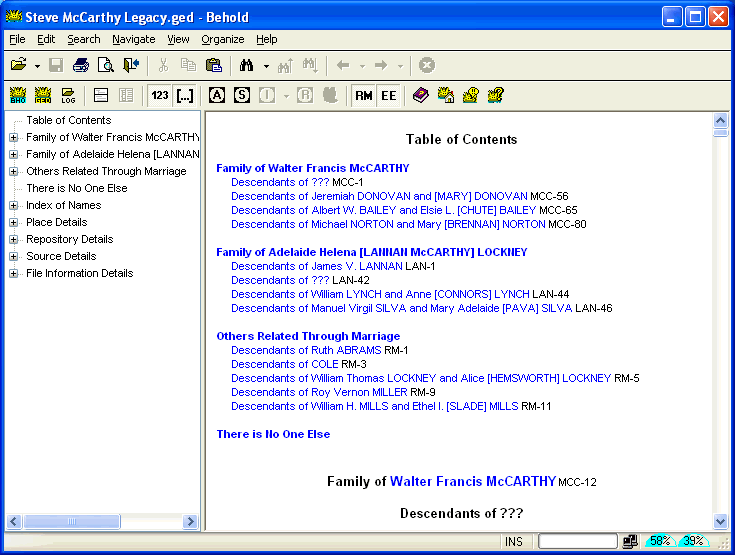
Task: Click Walter Francis McCARTHY name link in heading
Action: coord(472,481)
